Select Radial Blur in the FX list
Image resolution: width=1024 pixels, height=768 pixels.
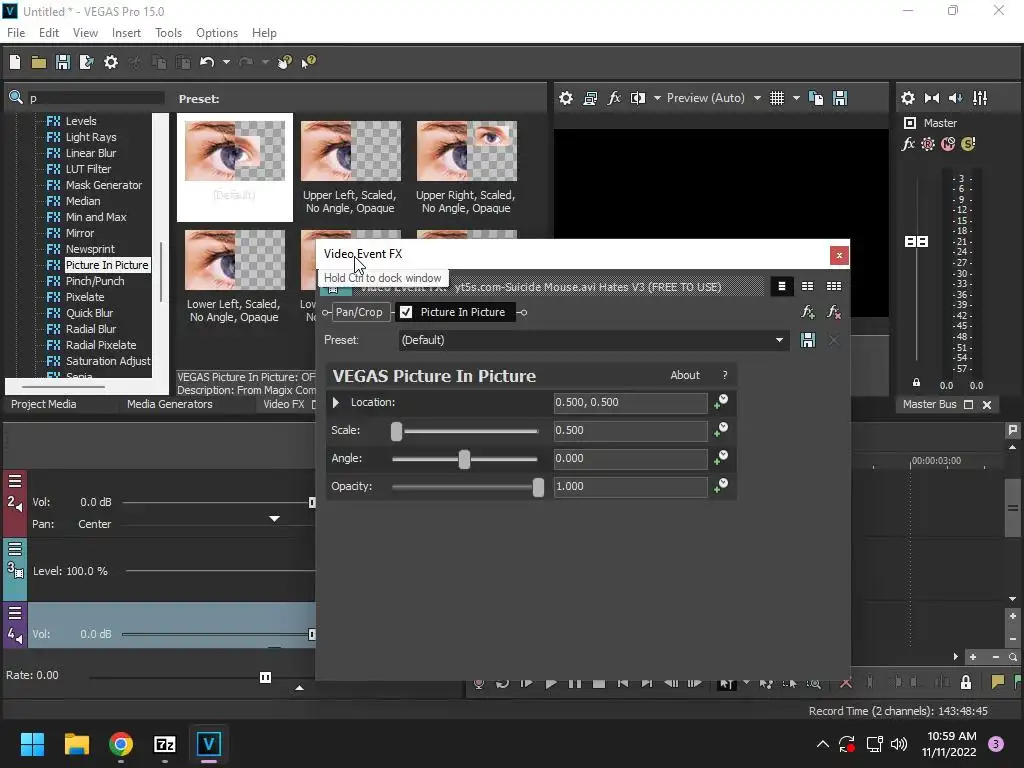coord(91,329)
